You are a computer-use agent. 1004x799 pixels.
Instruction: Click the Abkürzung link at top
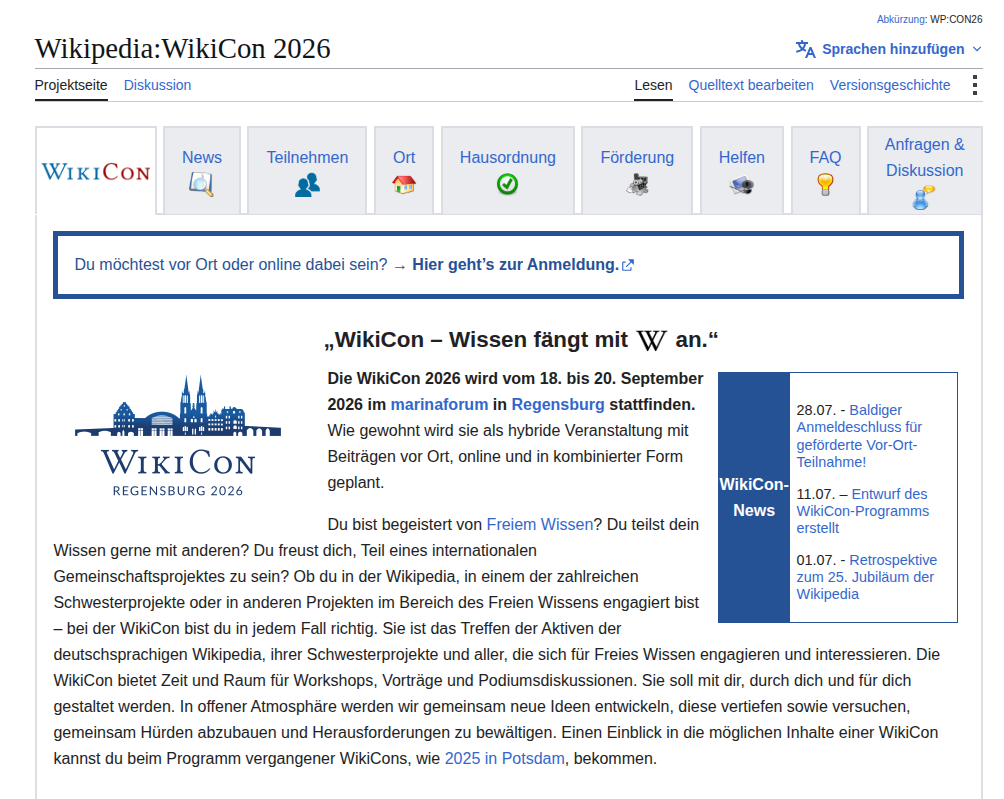(902, 19)
